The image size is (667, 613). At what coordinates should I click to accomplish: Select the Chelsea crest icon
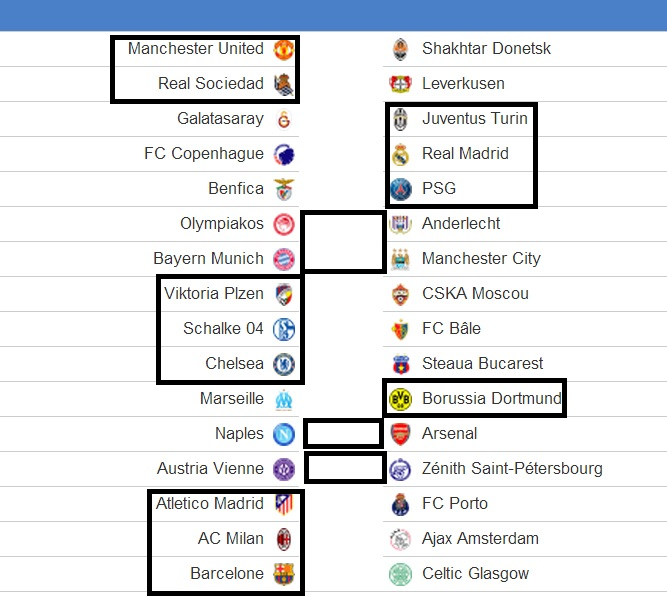[x=284, y=364]
